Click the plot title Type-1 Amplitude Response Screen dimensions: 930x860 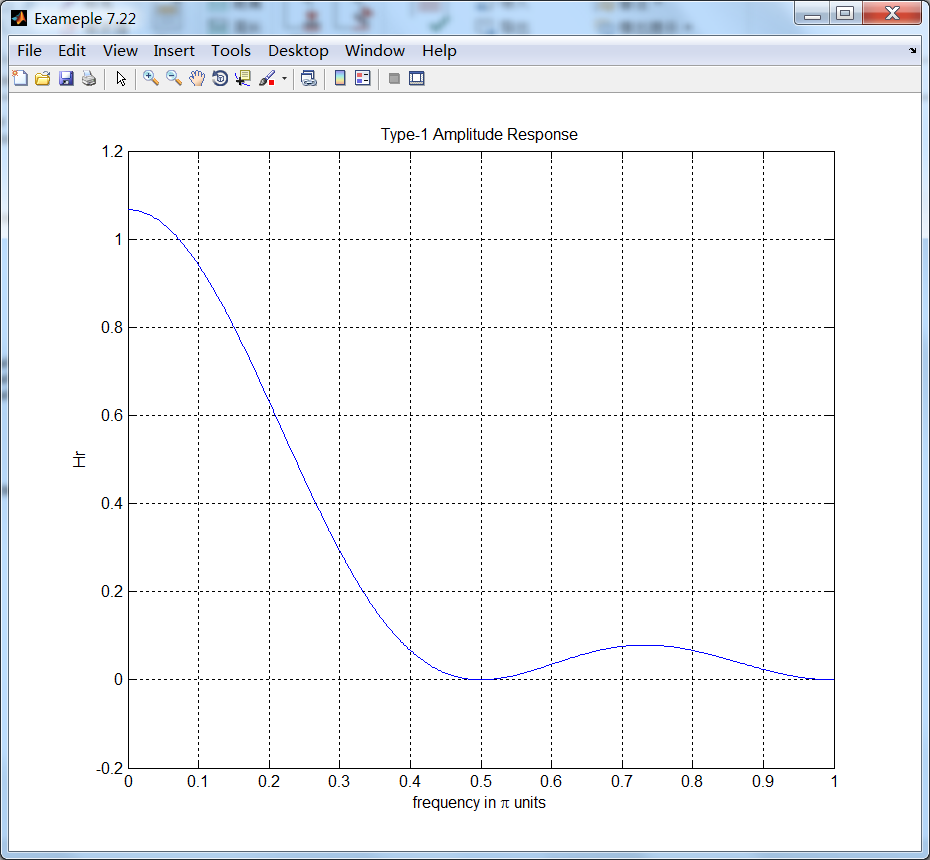click(x=479, y=135)
